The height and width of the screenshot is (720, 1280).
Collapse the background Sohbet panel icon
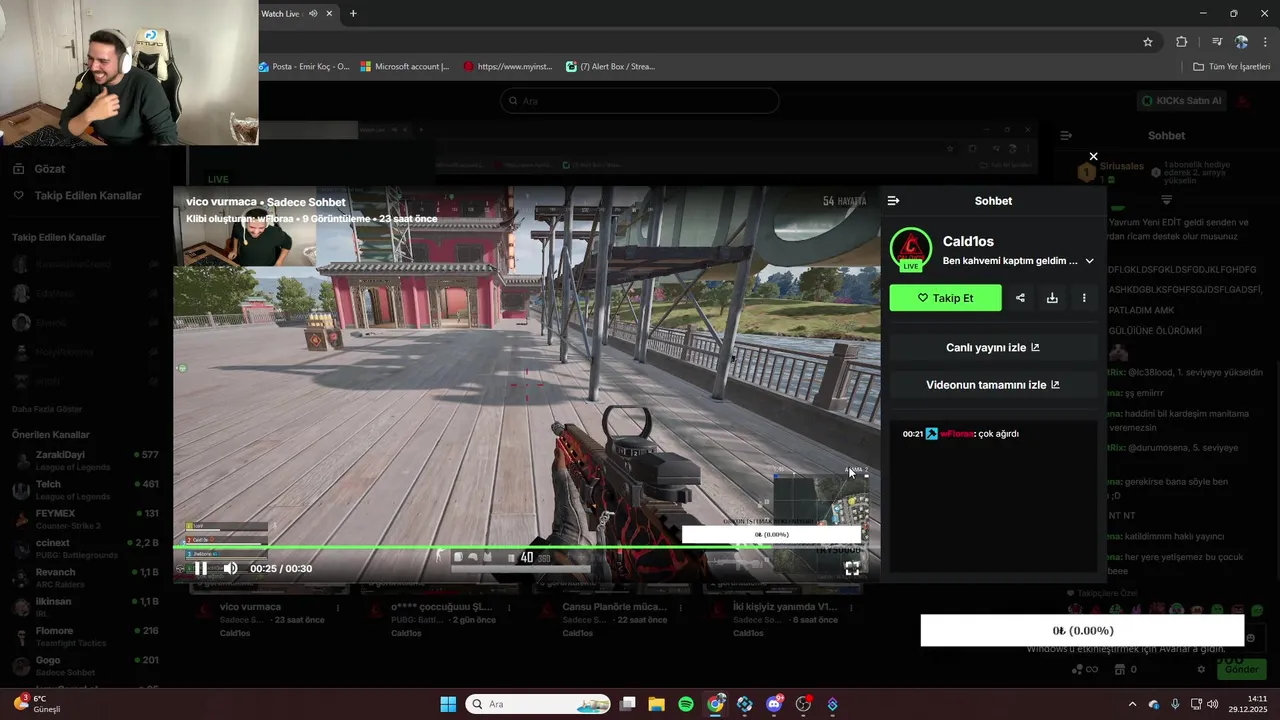[x=1066, y=135]
